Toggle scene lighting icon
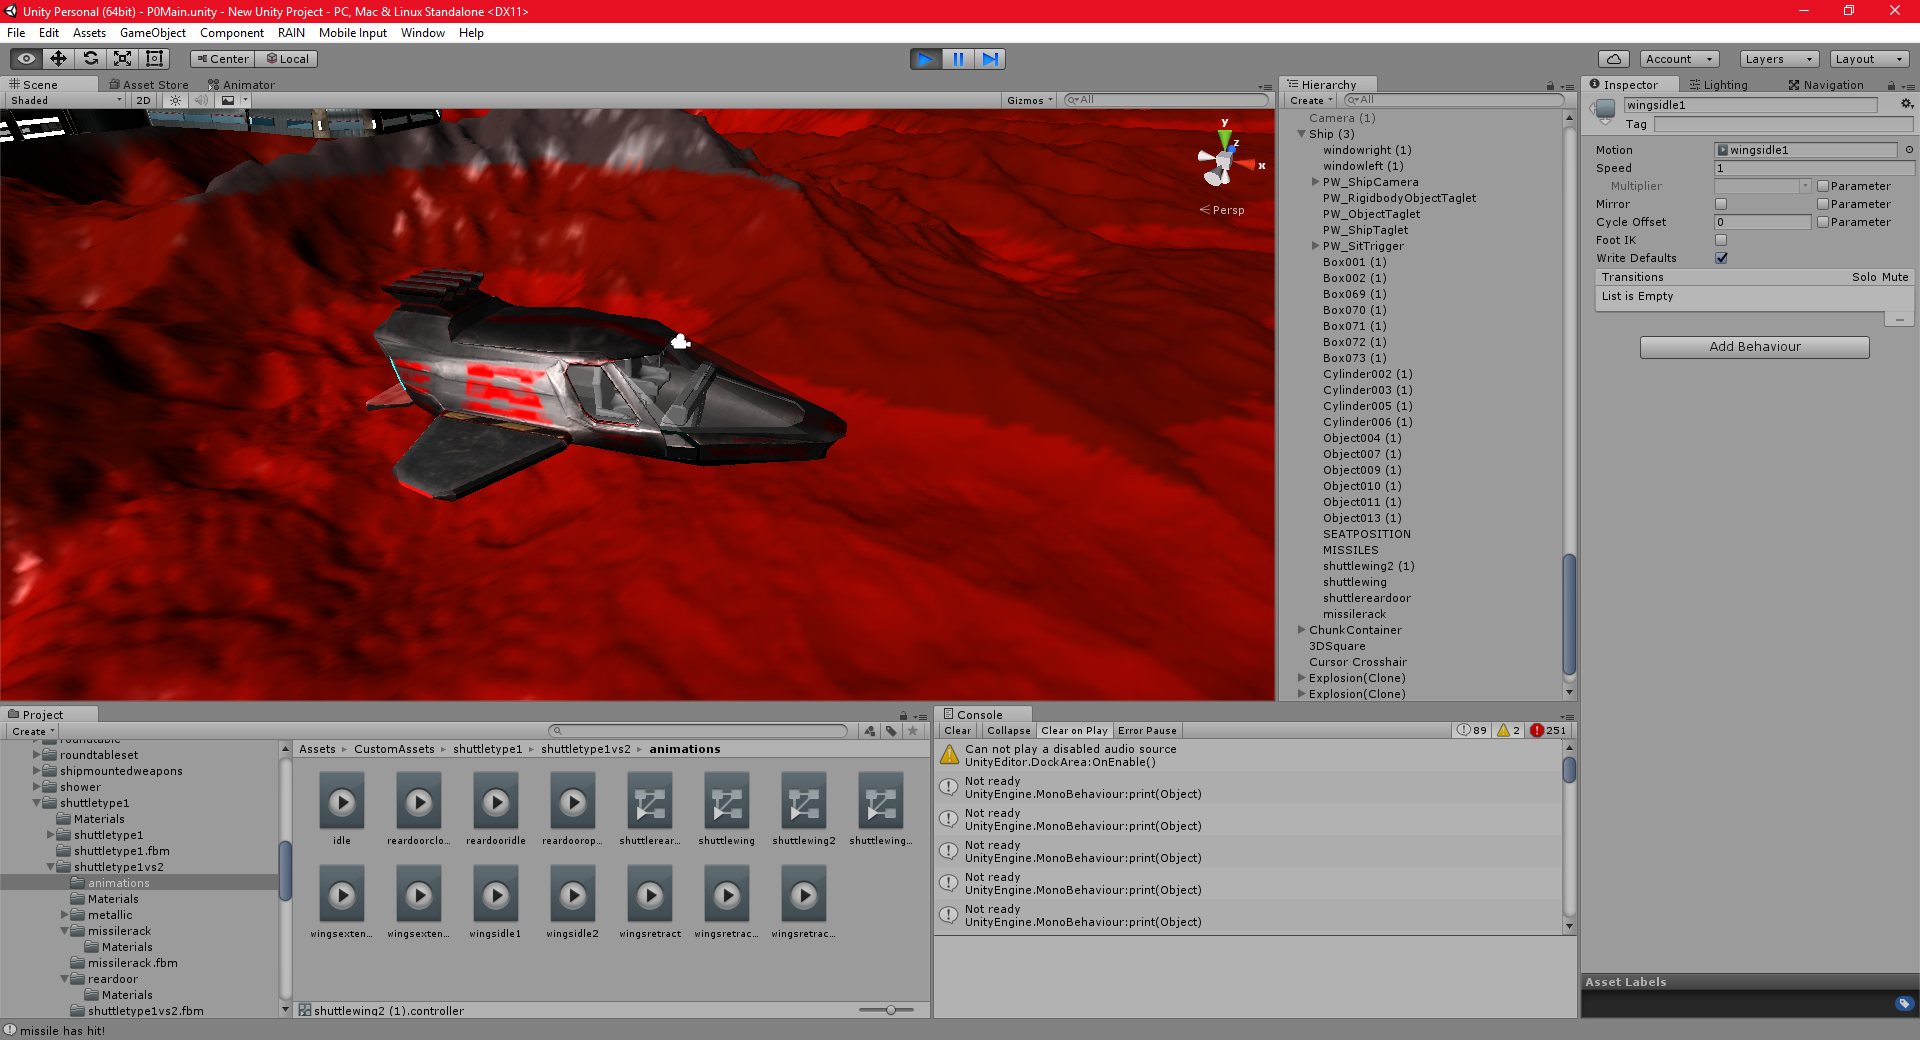This screenshot has height=1040, width=1920. click(175, 100)
